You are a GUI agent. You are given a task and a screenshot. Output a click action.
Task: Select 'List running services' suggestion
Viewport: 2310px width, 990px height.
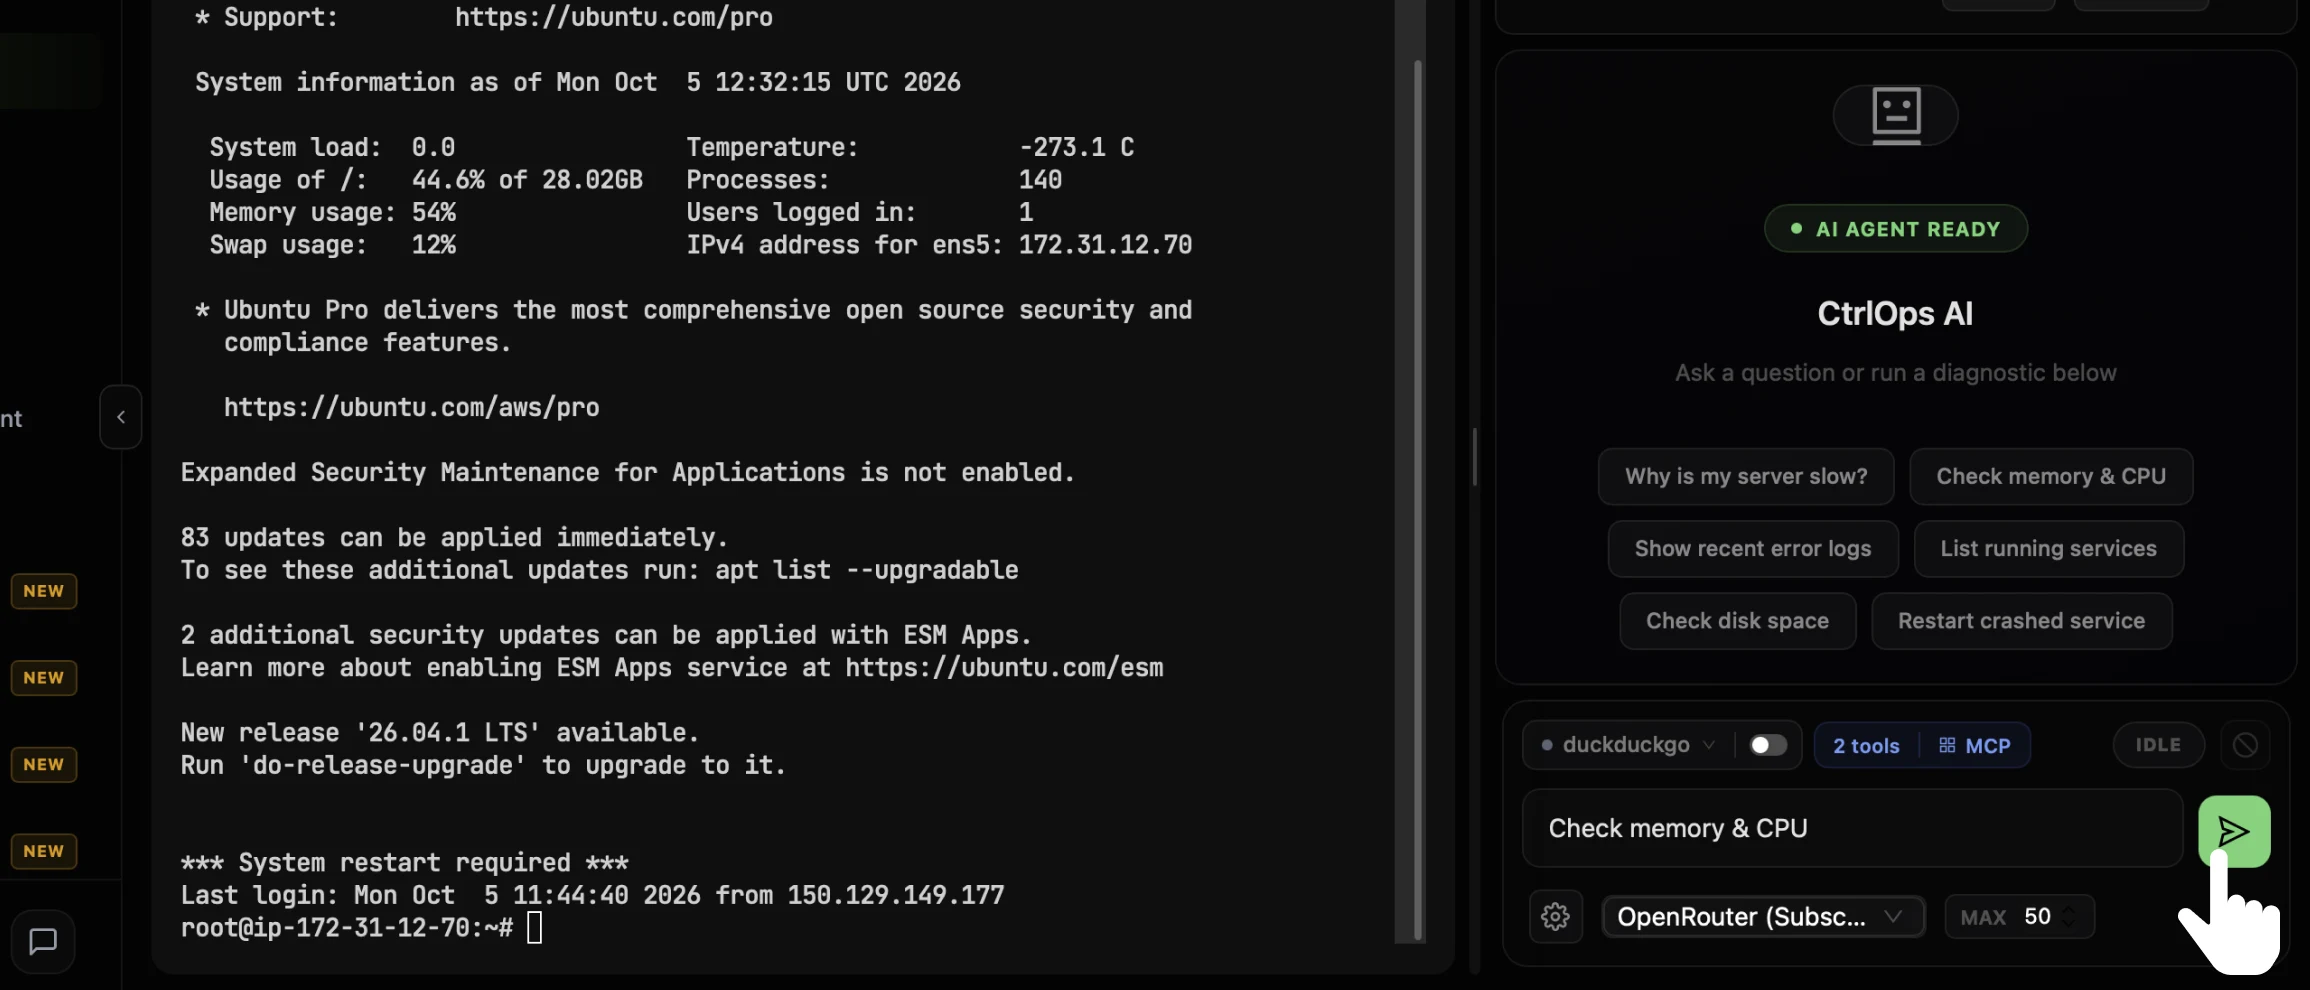[x=2048, y=548]
